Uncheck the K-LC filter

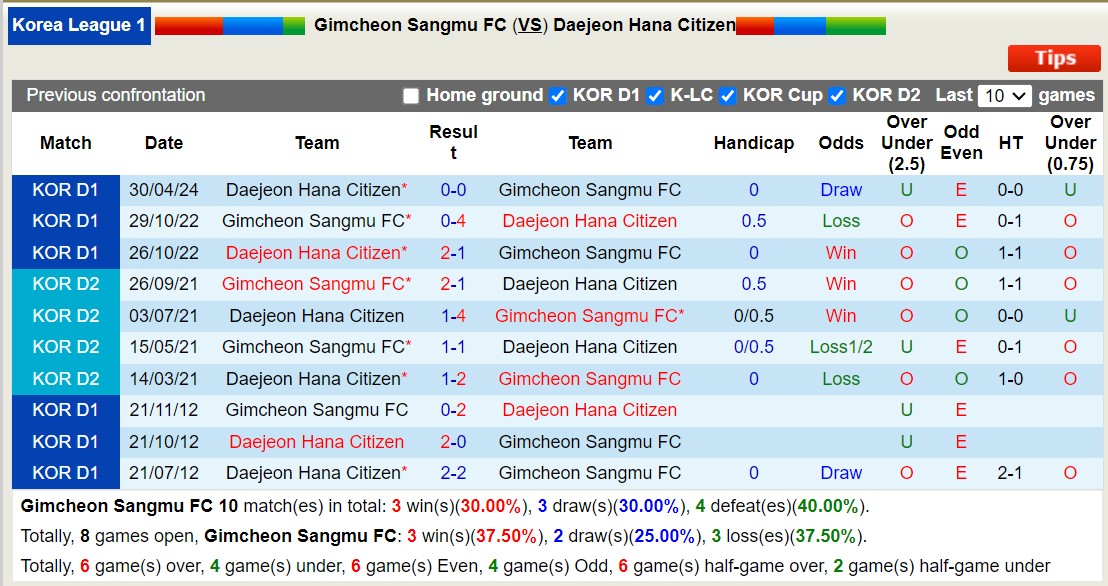point(655,96)
